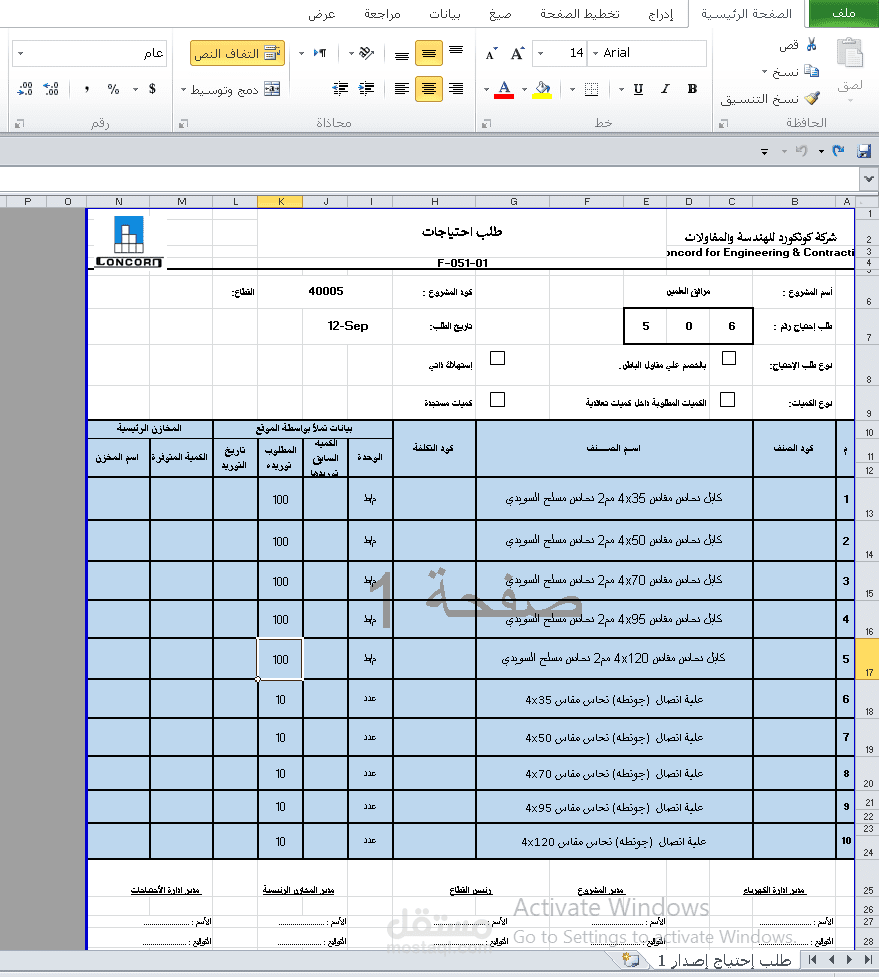Switch to the Formulas (صيغ) tab
The width and height of the screenshot is (879, 977).
500,14
